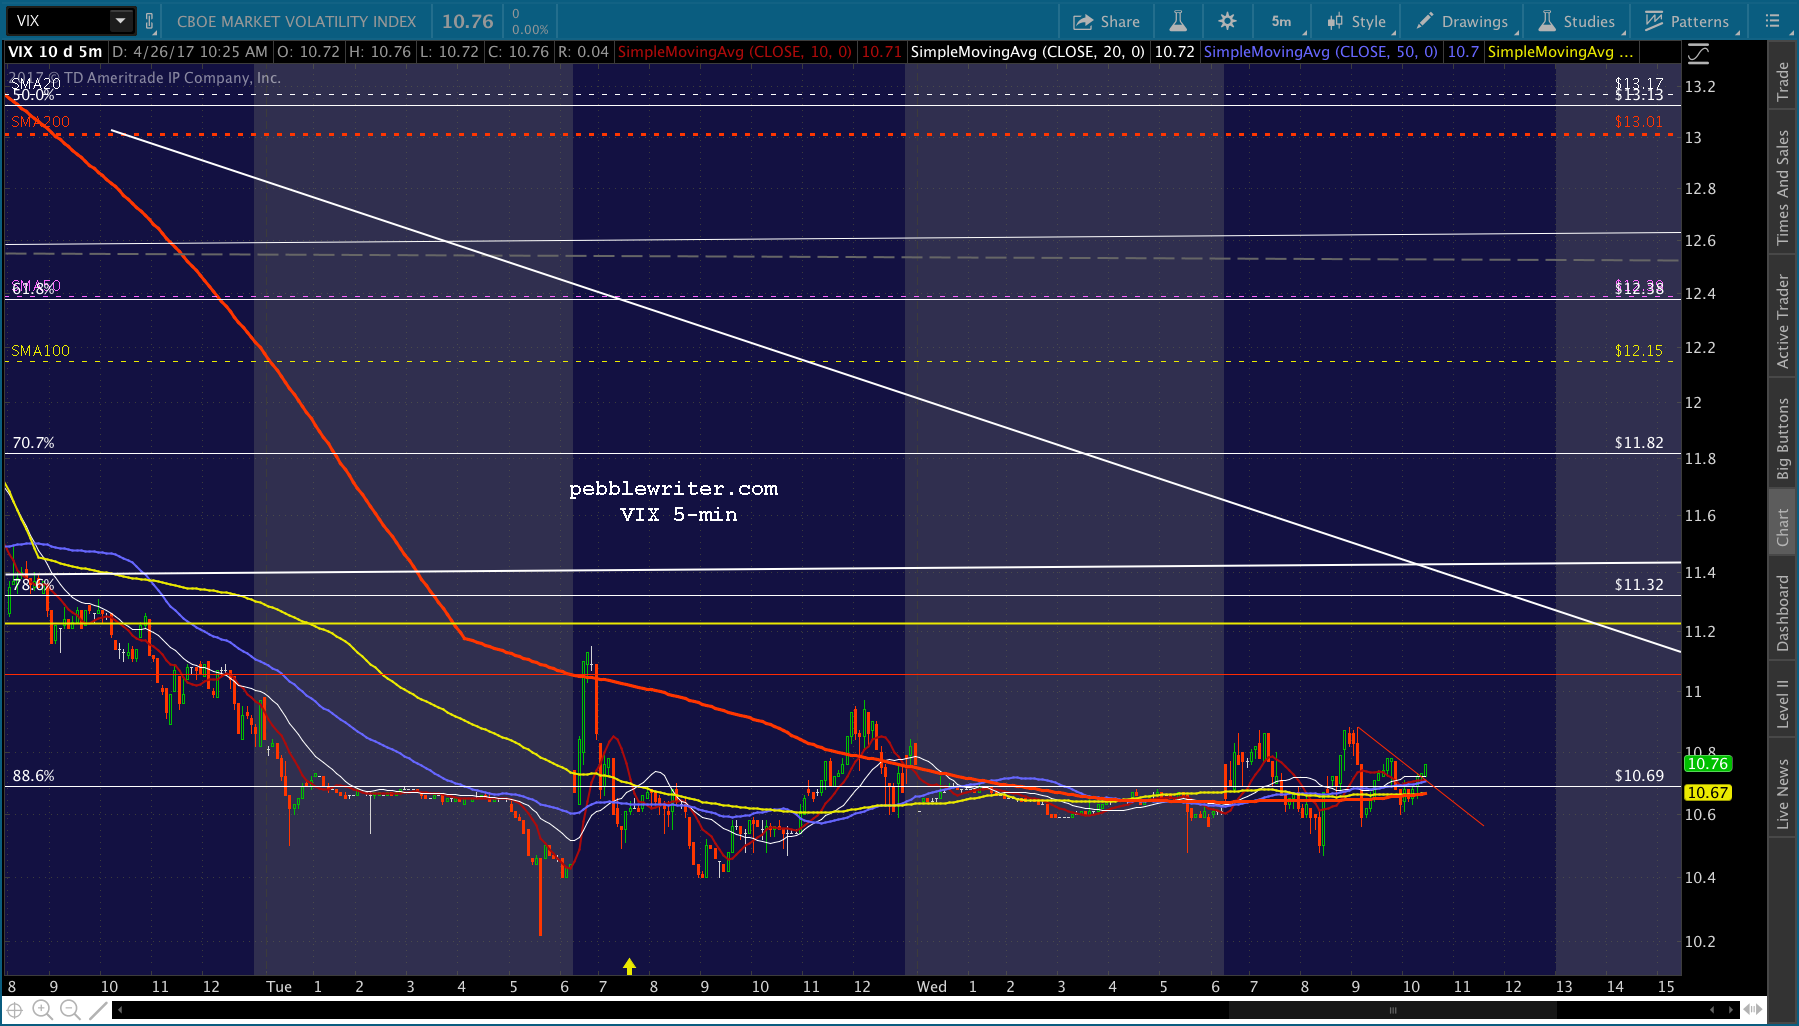The width and height of the screenshot is (1799, 1026).
Task: Open the Studies menu
Action: click(x=1577, y=21)
